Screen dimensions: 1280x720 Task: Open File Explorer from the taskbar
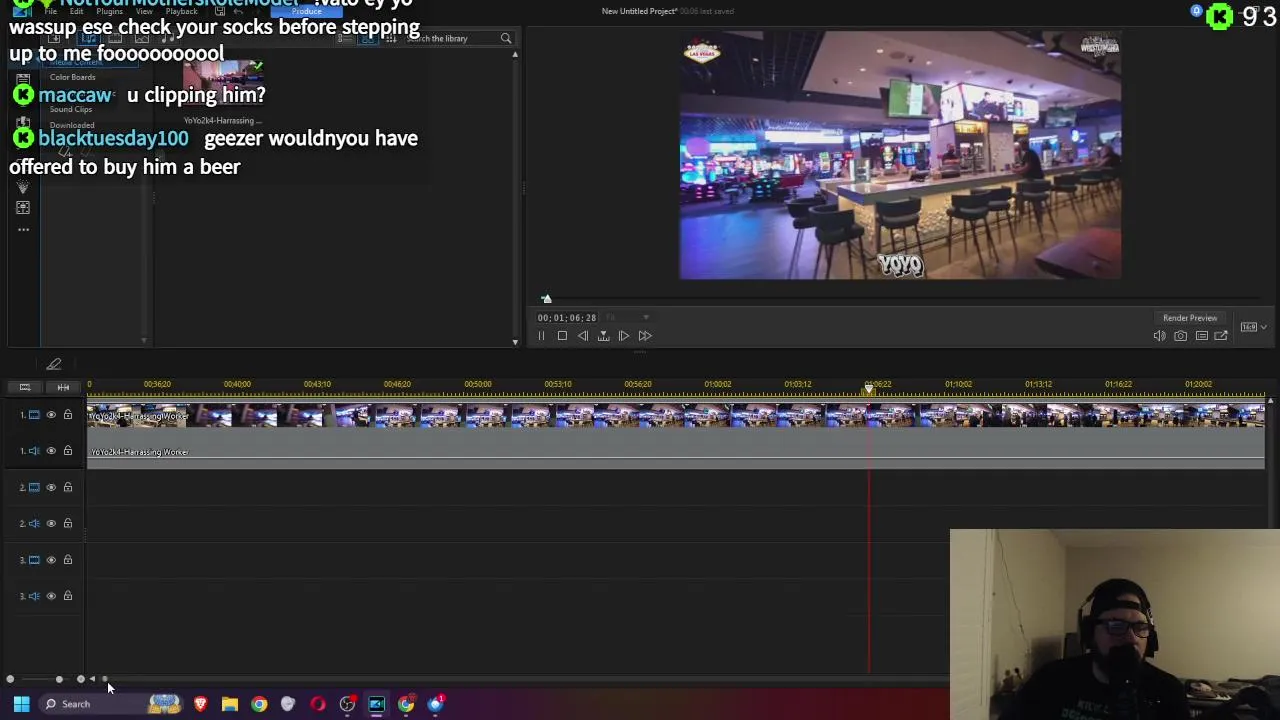click(229, 704)
